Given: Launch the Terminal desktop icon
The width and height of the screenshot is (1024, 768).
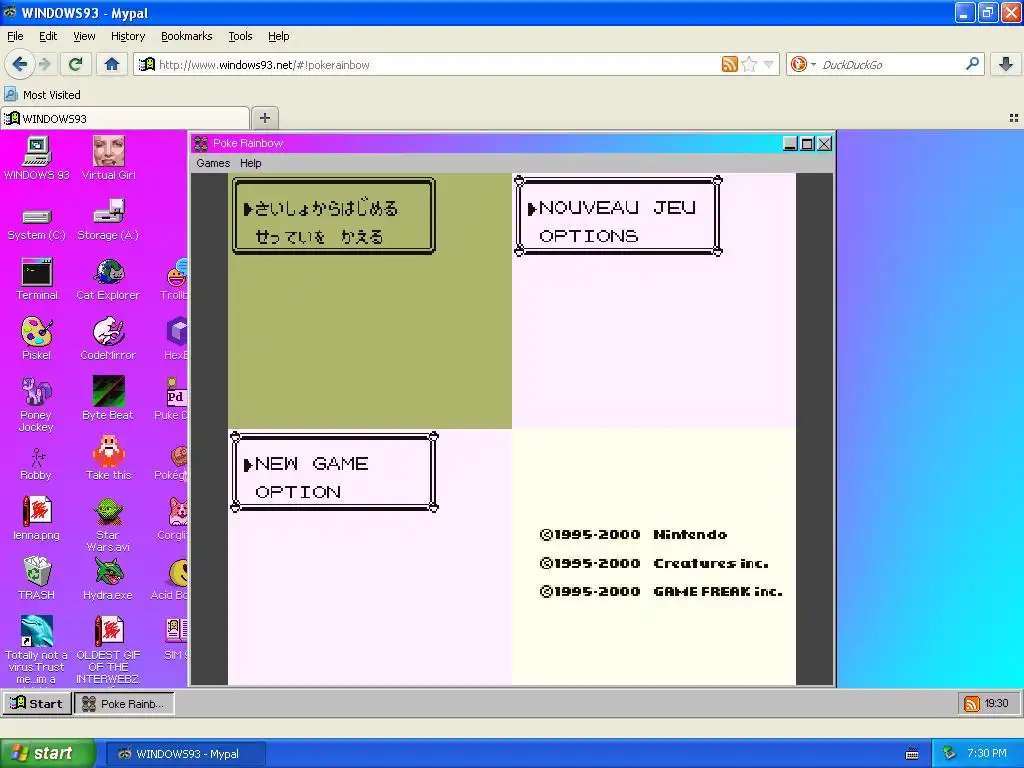Looking at the screenshot, I should coord(37,279).
